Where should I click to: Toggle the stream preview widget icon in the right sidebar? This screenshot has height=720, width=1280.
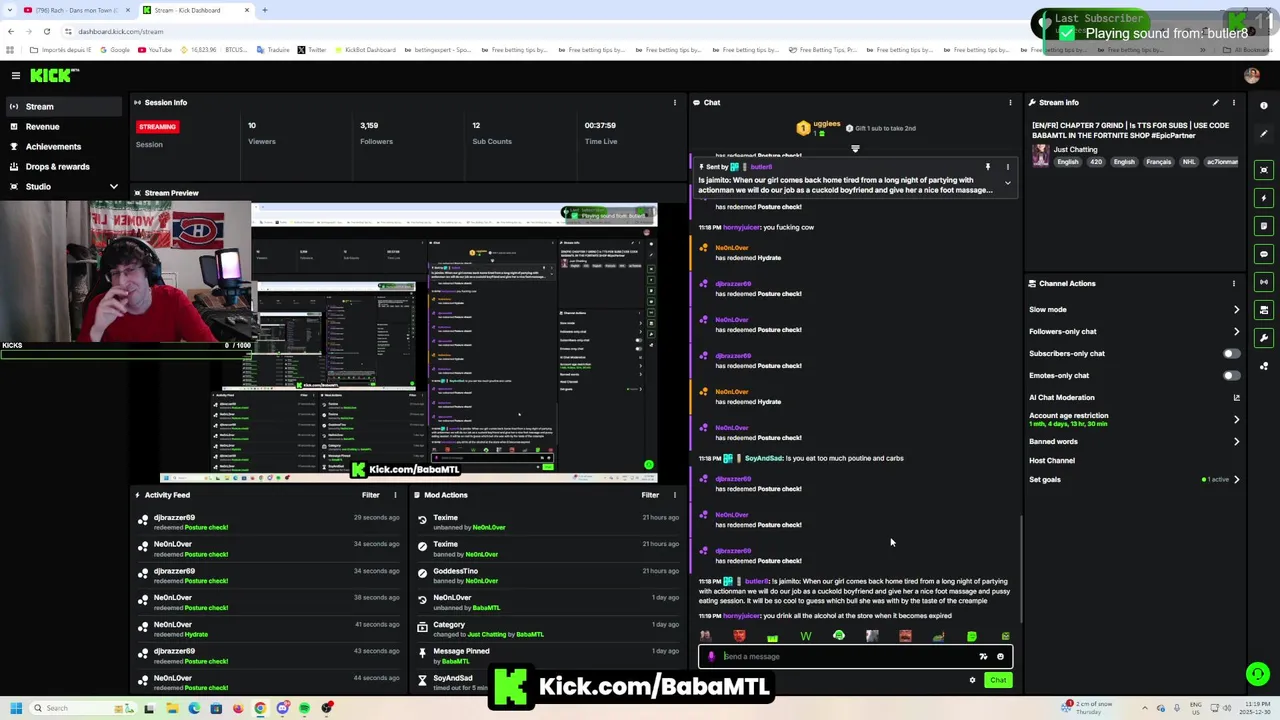(1264, 170)
